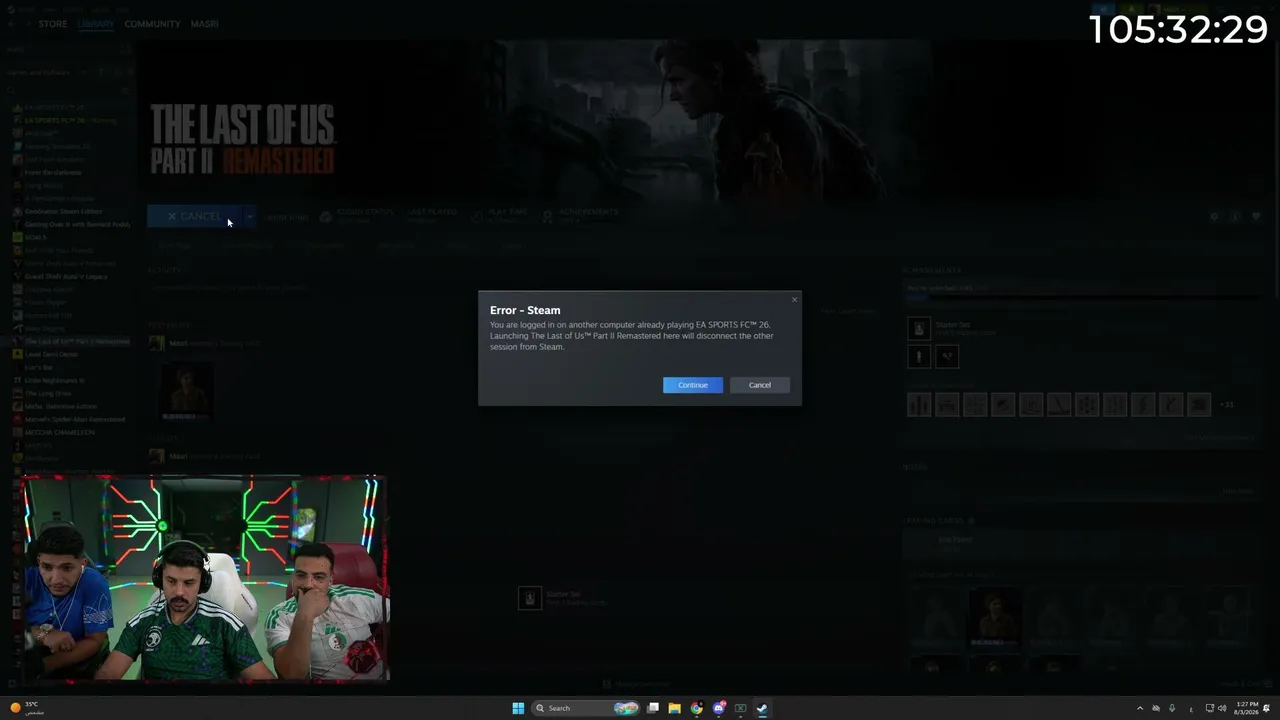This screenshot has width=1280, height=720.
Task: Click the microphone icon in system tray
Action: 1172,708
